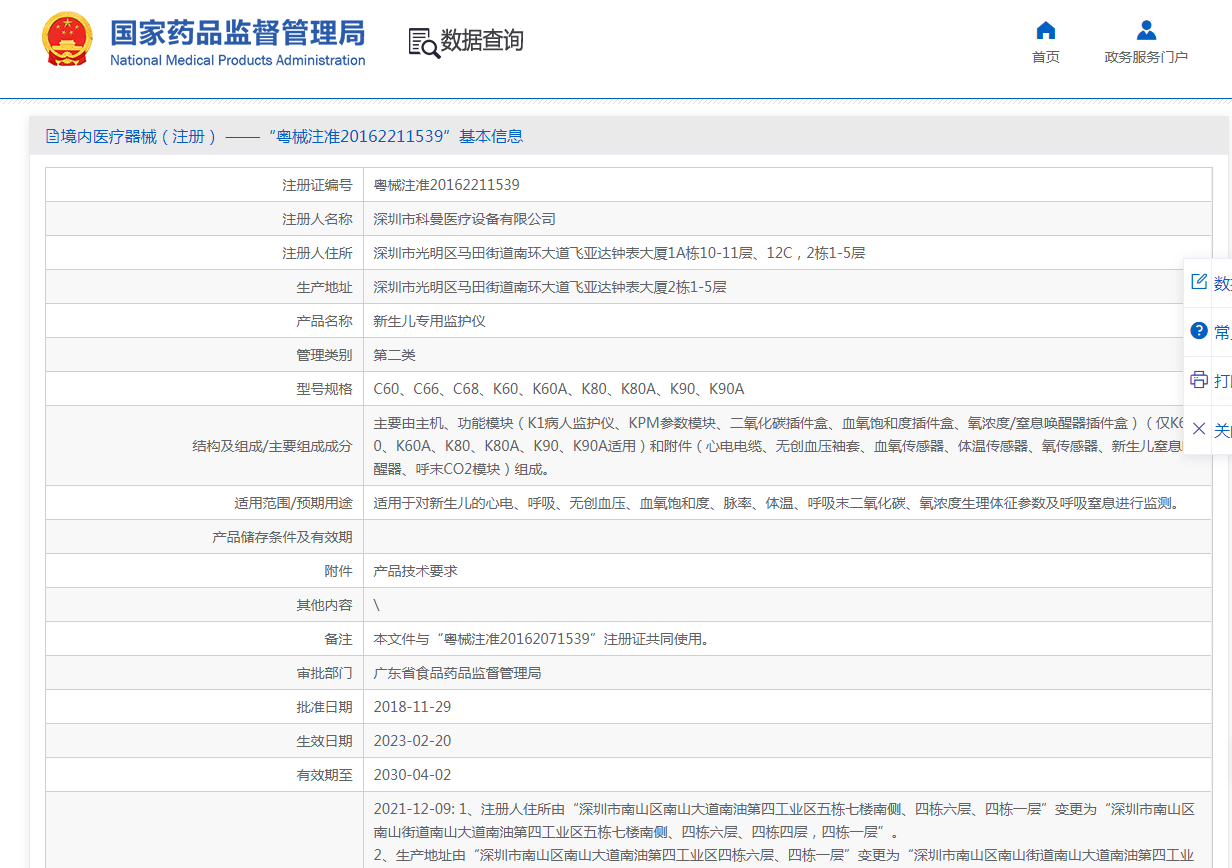Click 广东省食品药品监督管理局 approval department
This screenshot has width=1232, height=868.
457,673
